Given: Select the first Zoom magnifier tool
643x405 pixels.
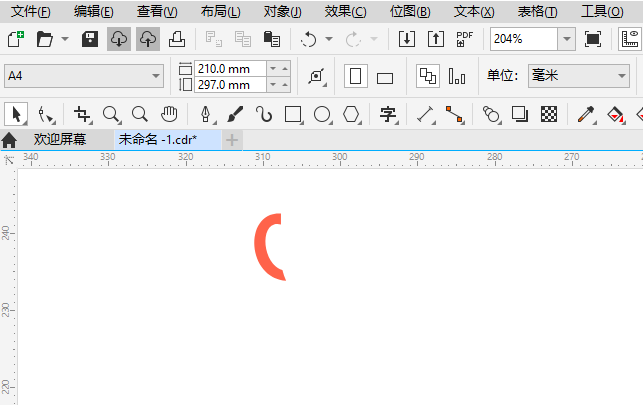Looking at the screenshot, I should pyautogui.click(x=112, y=114).
